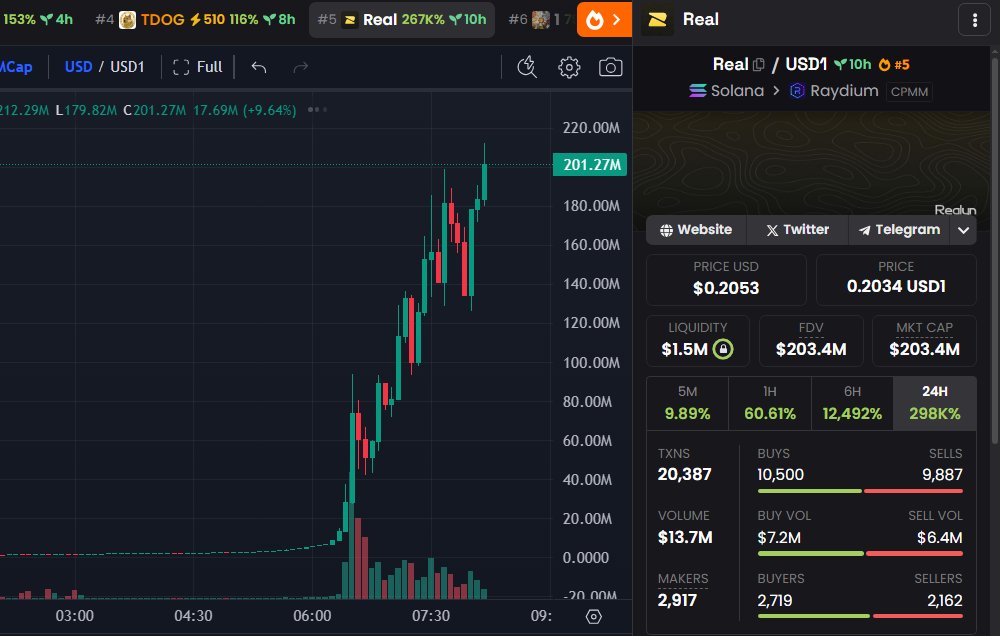Image resolution: width=1000 pixels, height=636 pixels.
Task: Click the quick search lightning magnifier icon
Action: point(527,67)
